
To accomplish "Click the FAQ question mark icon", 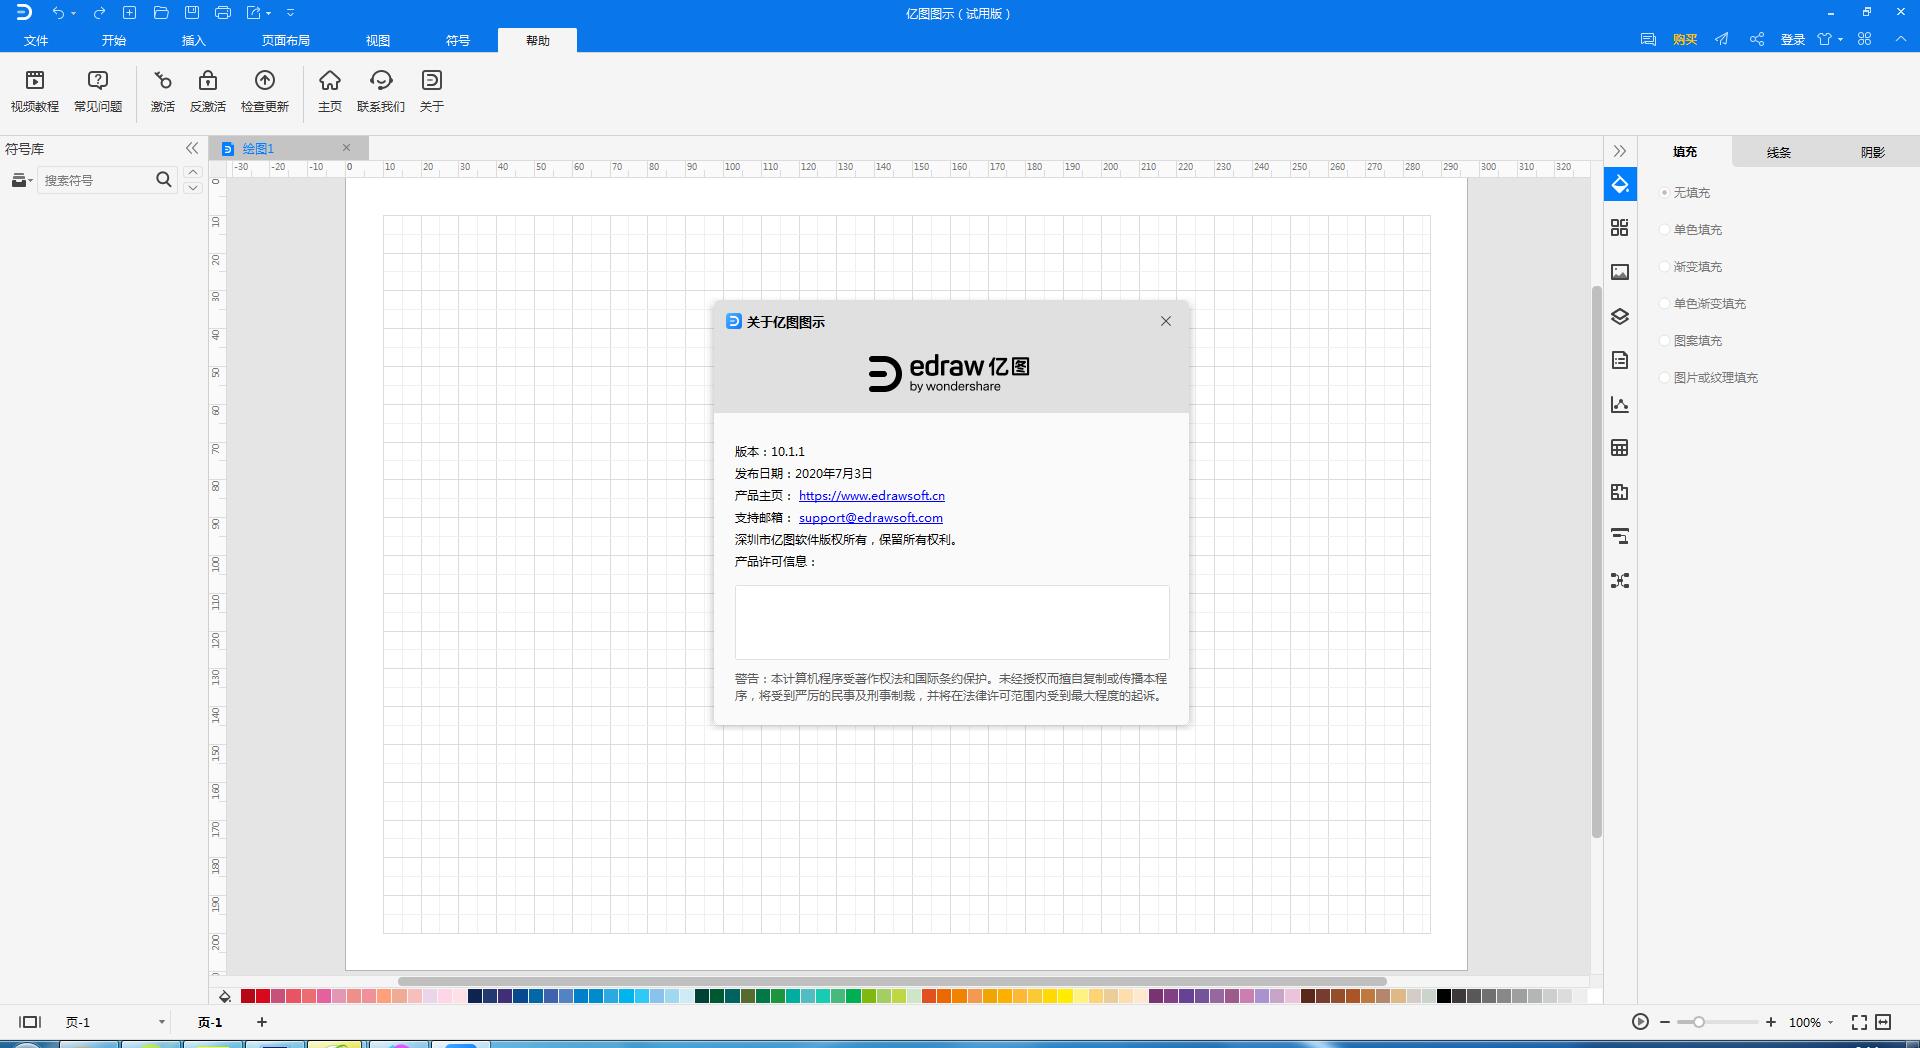I will click(98, 81).
